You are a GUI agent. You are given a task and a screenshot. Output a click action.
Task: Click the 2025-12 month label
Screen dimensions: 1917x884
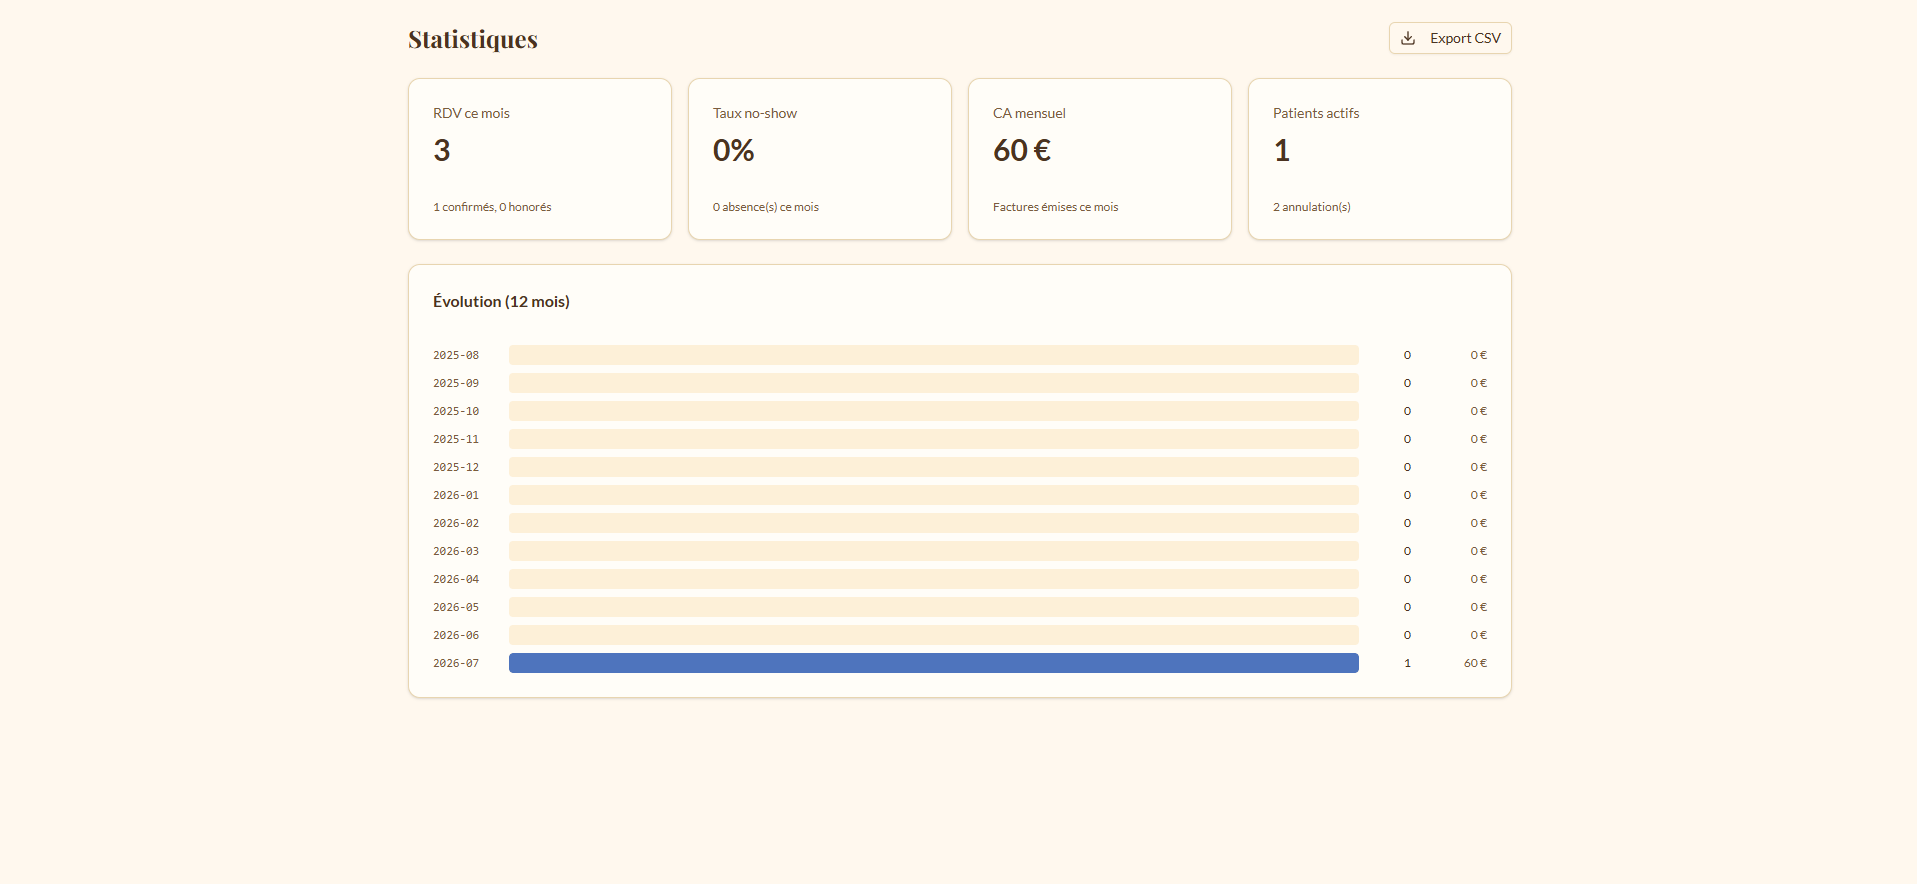pyautogui.click(x=456, y=467)
